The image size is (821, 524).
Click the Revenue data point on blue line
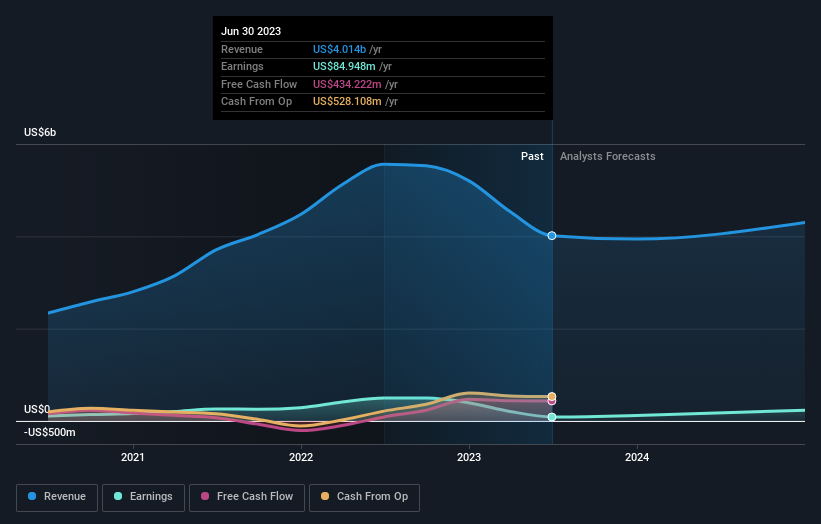pyautogui.click(x=552, y=236)
